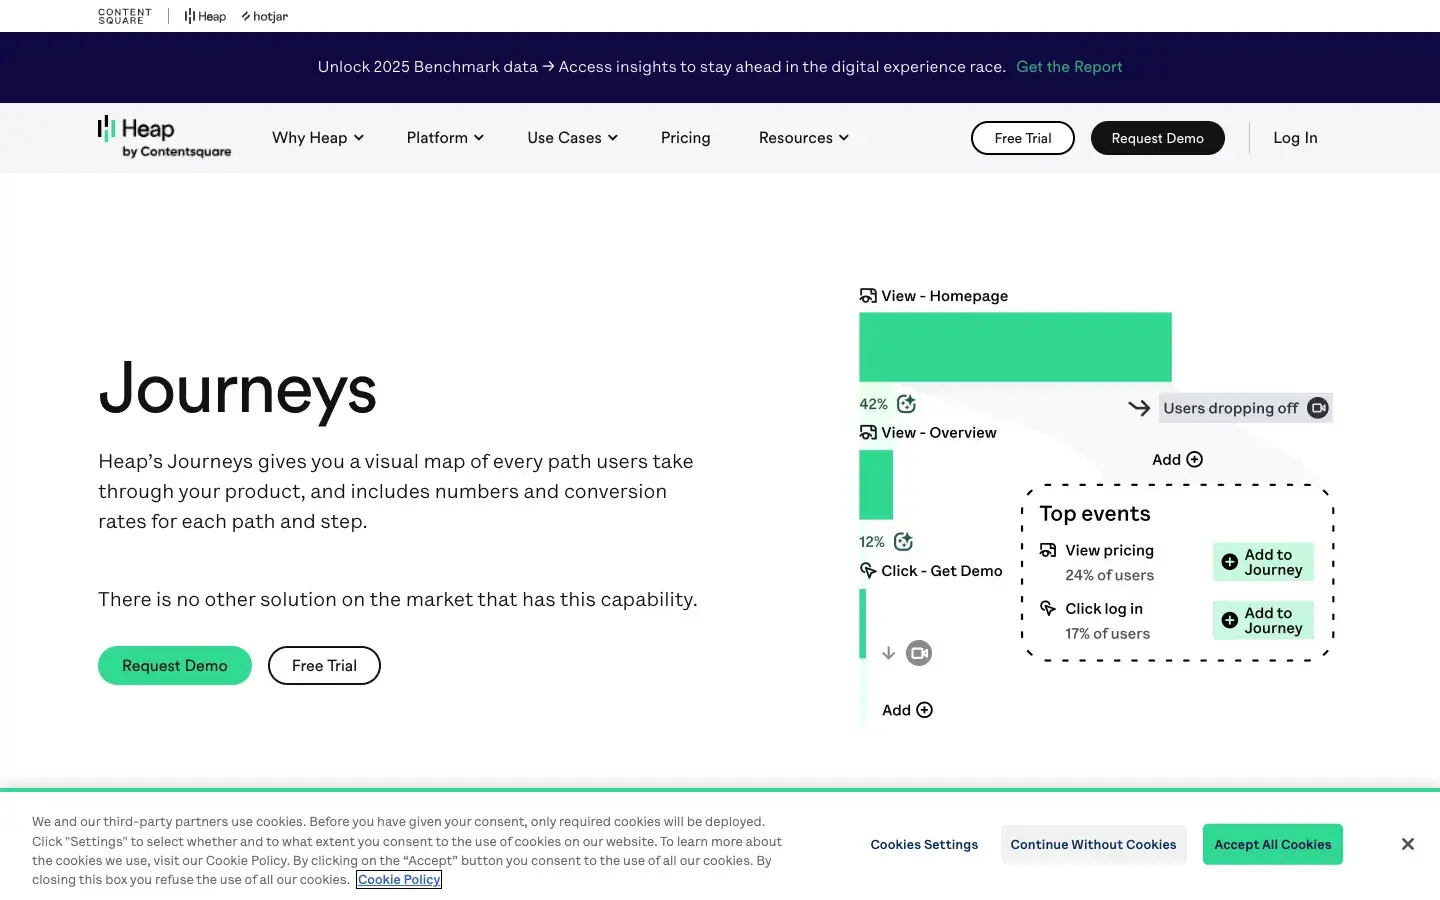The image size is (1440, 900).
Task: Select the hotjar logo in the top bar
Action: (x=264, y=16)
